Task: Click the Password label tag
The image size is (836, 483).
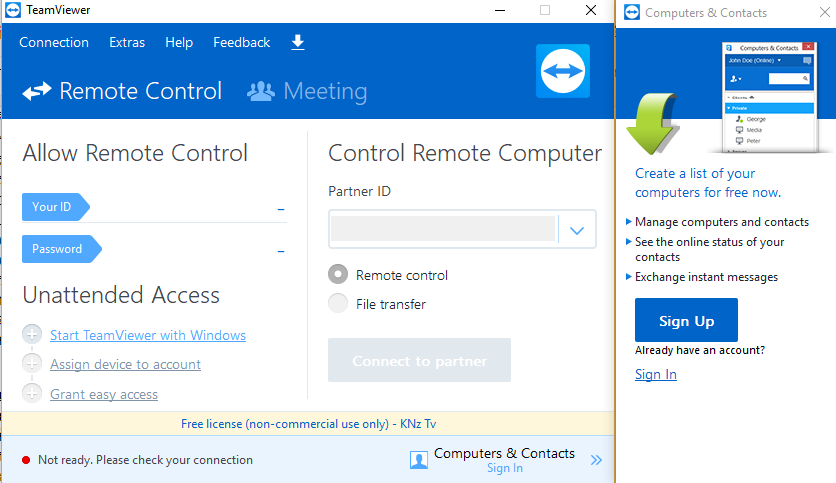Action: [x=62, y=249]
